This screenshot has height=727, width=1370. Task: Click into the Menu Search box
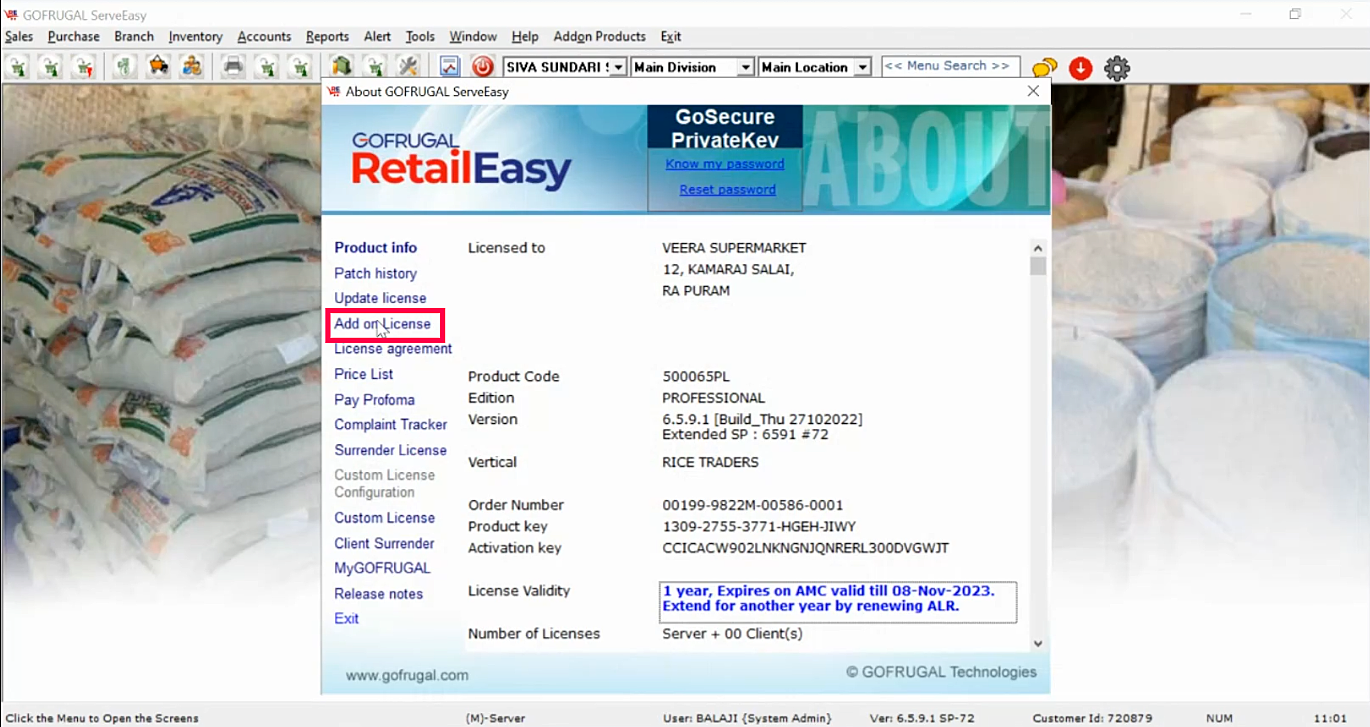951,66
